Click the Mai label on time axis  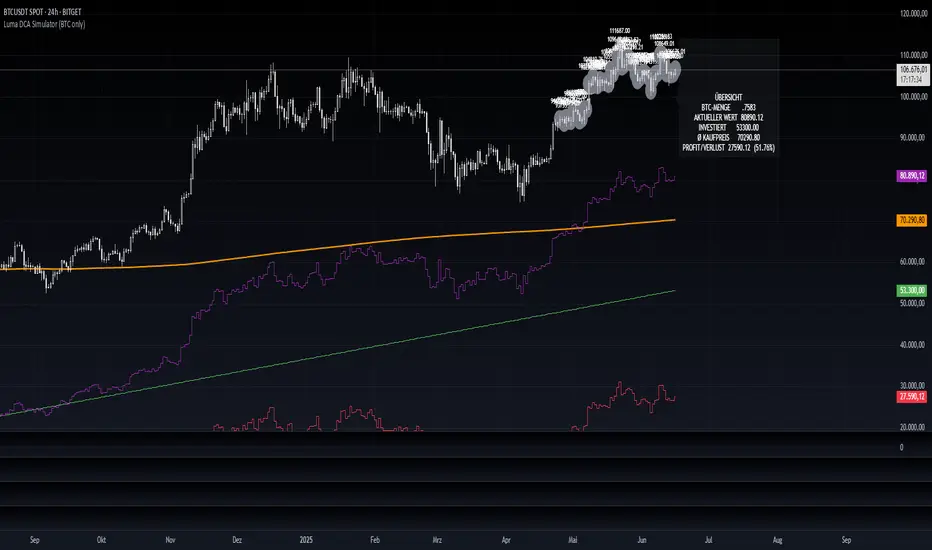click(x=573, y=540)
